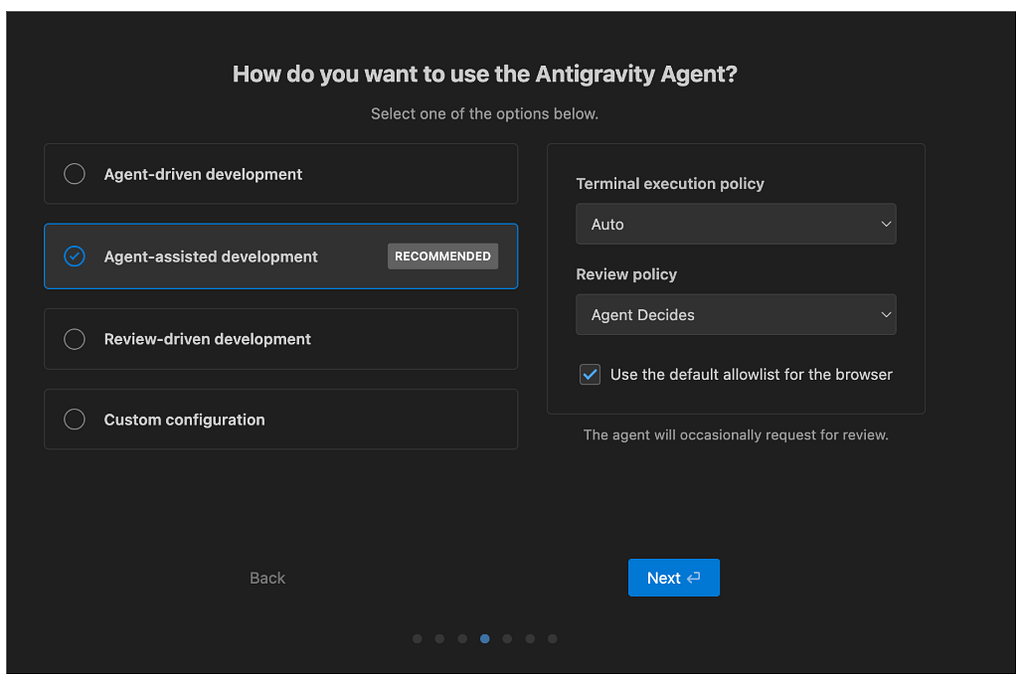1024x688 pixels.
Task: Click 'The agent will occasionally request for review.' text
Action: coord(735,435)
